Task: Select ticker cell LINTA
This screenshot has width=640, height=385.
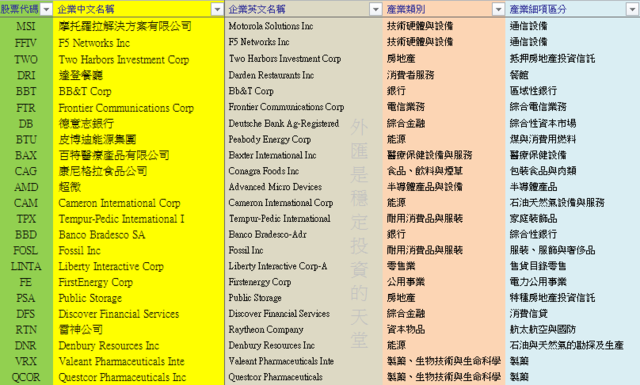Action: 26,267
